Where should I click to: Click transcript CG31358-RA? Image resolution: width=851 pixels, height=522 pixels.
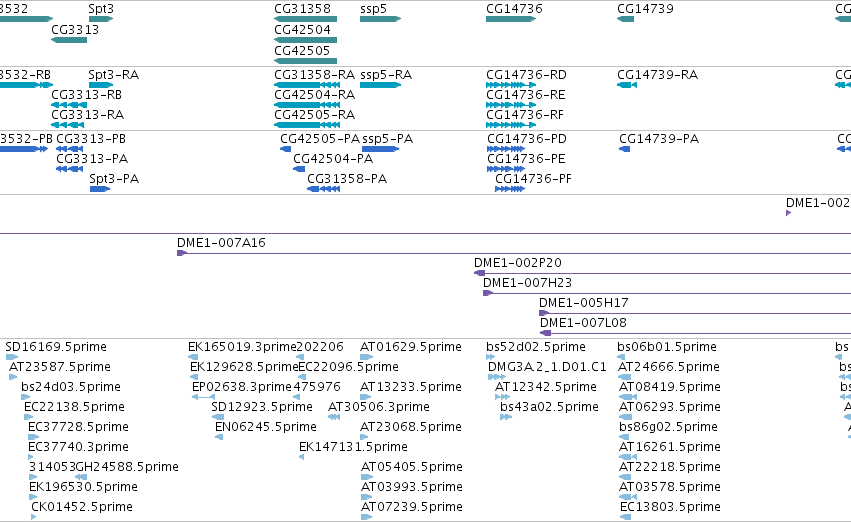(x=307, y=85)
